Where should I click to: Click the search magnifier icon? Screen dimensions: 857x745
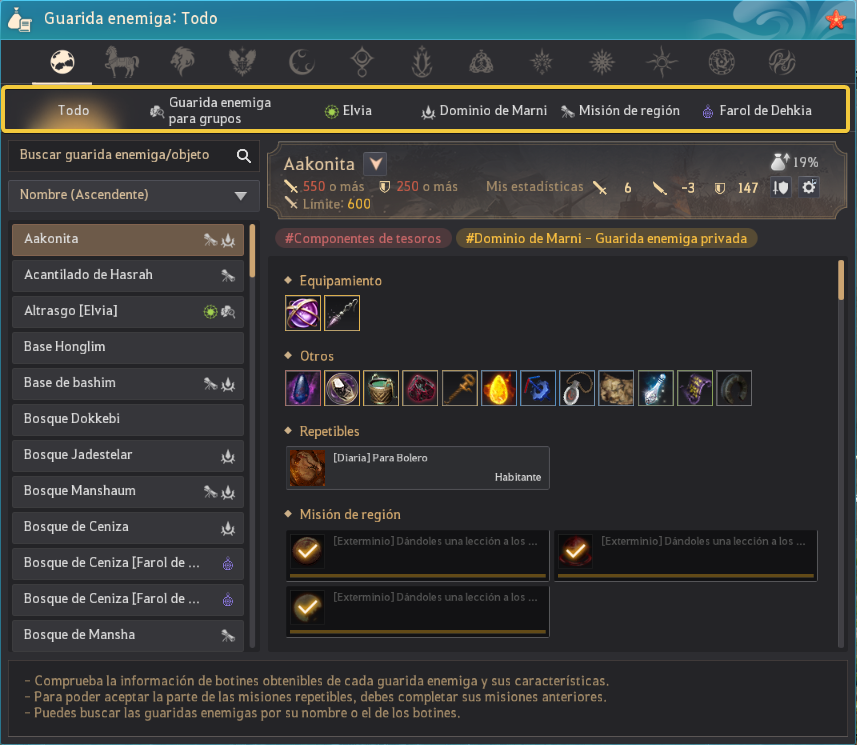point(244,156)
